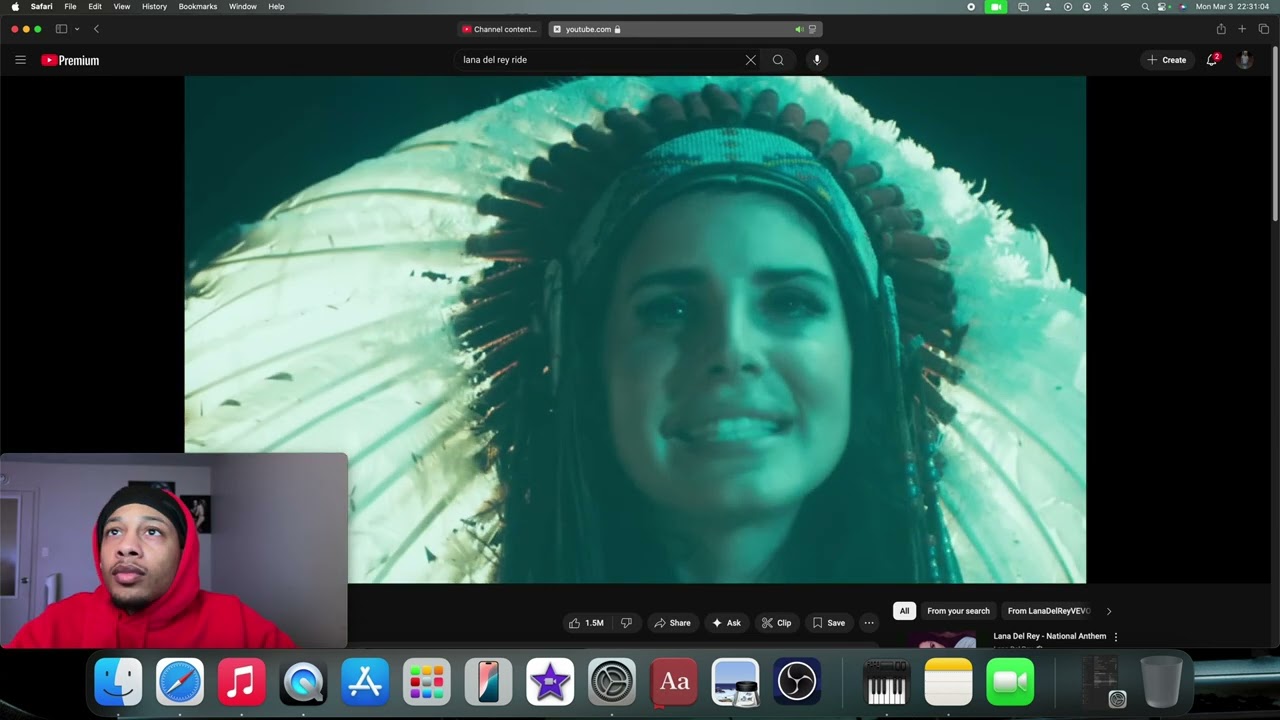The image size is (1280, 720).
Task: Click the Clip button
Action: coord(776,623)
